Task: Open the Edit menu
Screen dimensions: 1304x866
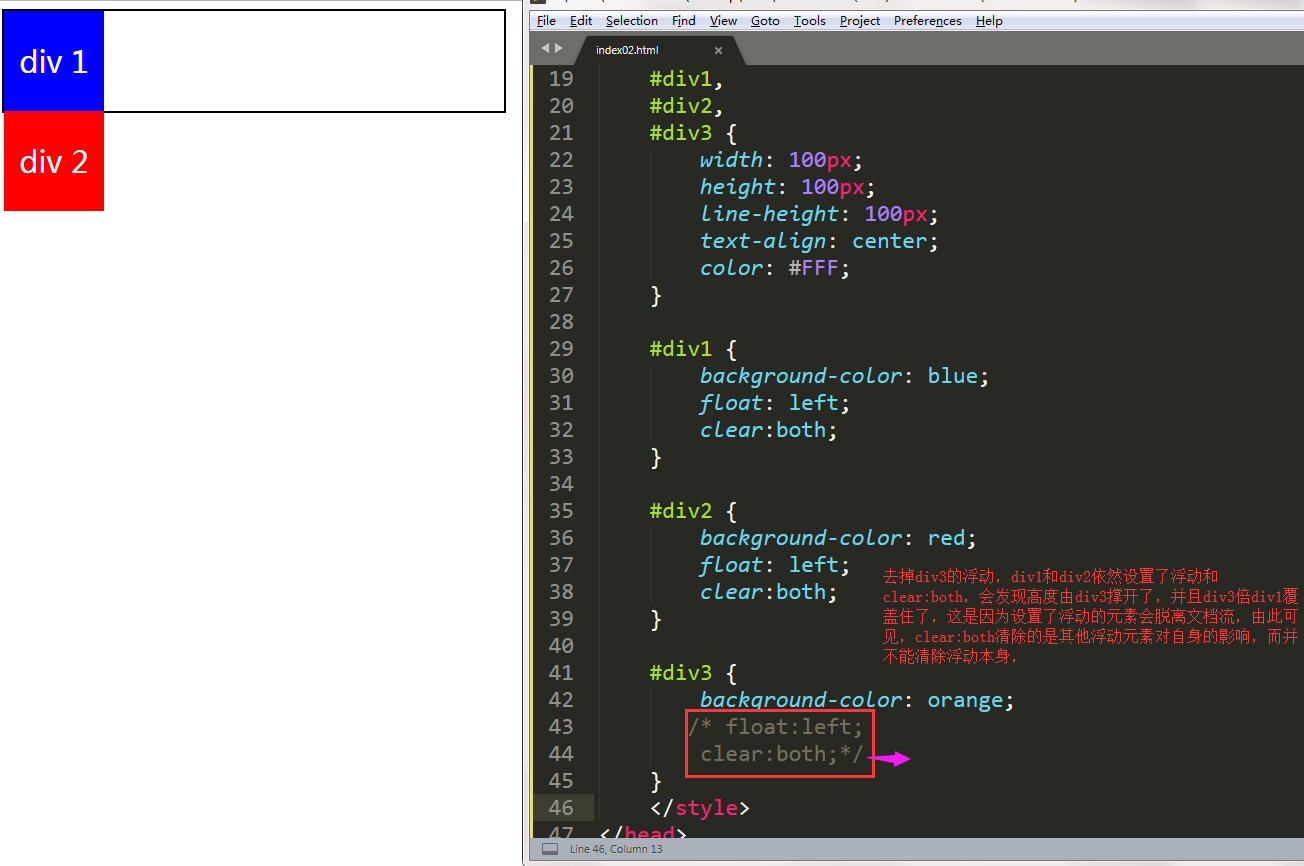Action: pos(581,21)
